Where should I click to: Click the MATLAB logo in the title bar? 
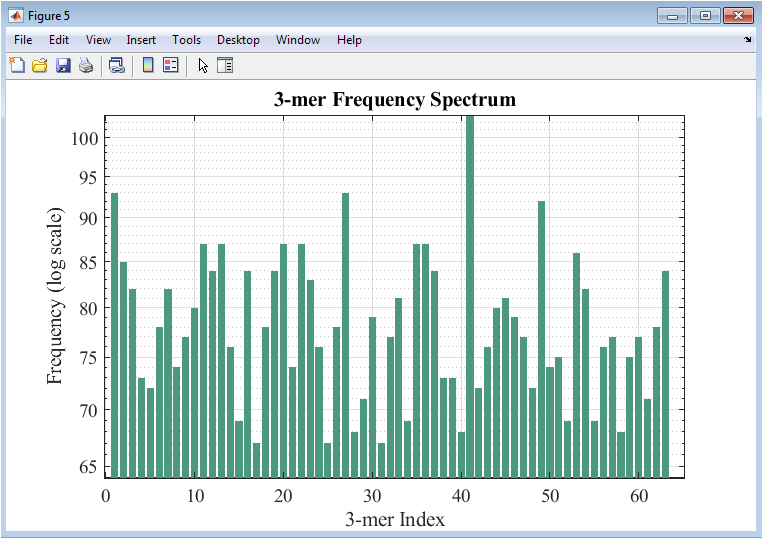tap(16, 16)
